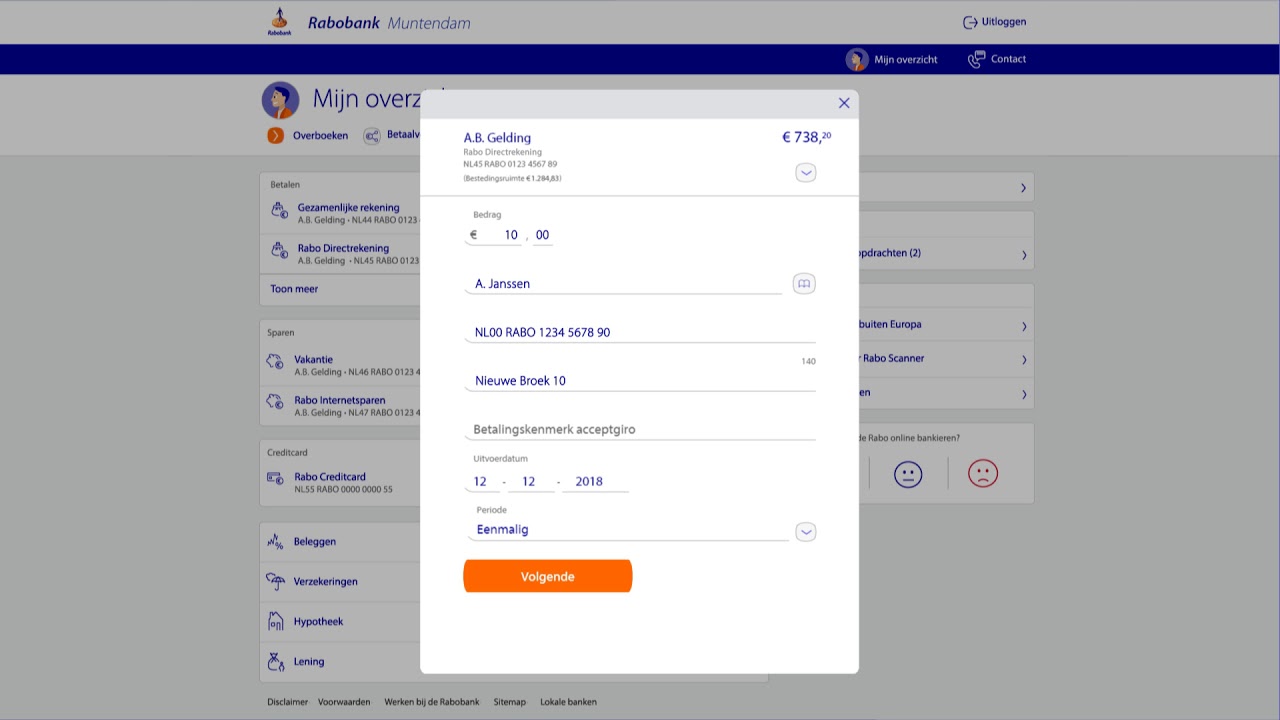Expand the Rabo Scanner row chevron
The image size is (1280, 720).
[1023, 359]
